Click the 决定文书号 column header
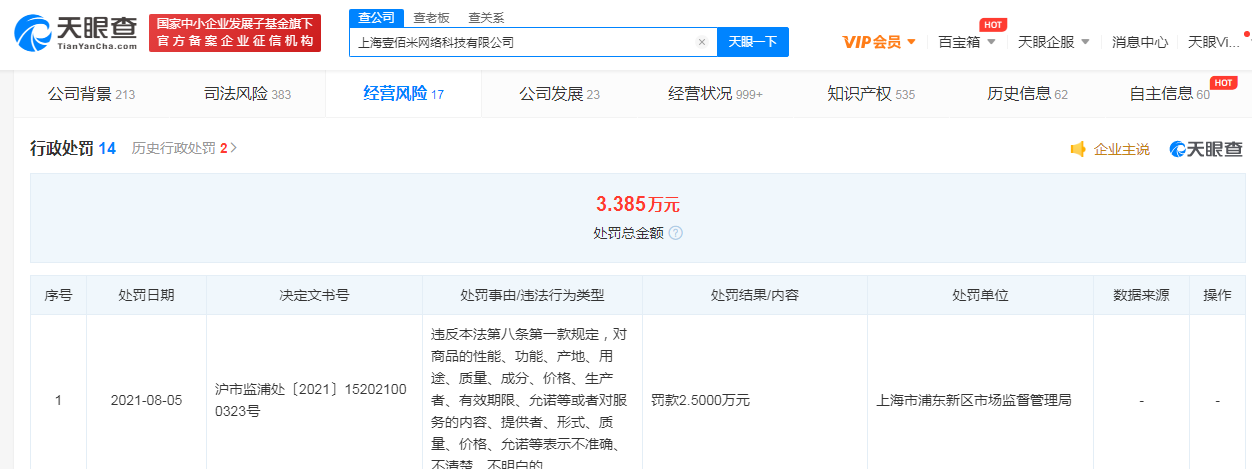The width and height of the screenshot is (1252, 469). (x=314, y=295)
